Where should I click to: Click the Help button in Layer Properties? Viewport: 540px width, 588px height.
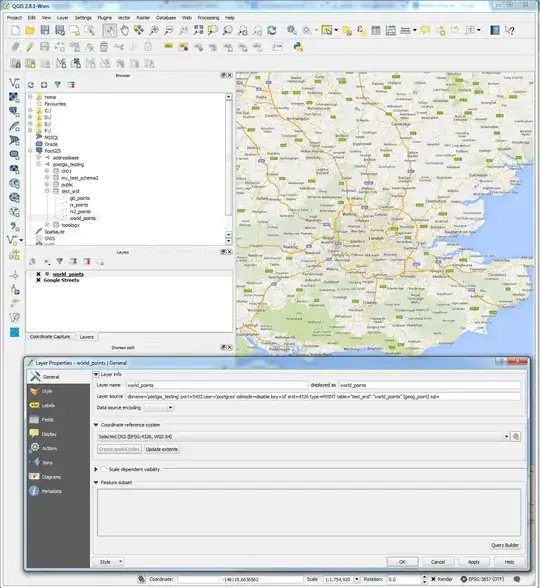tap(509, 562)
